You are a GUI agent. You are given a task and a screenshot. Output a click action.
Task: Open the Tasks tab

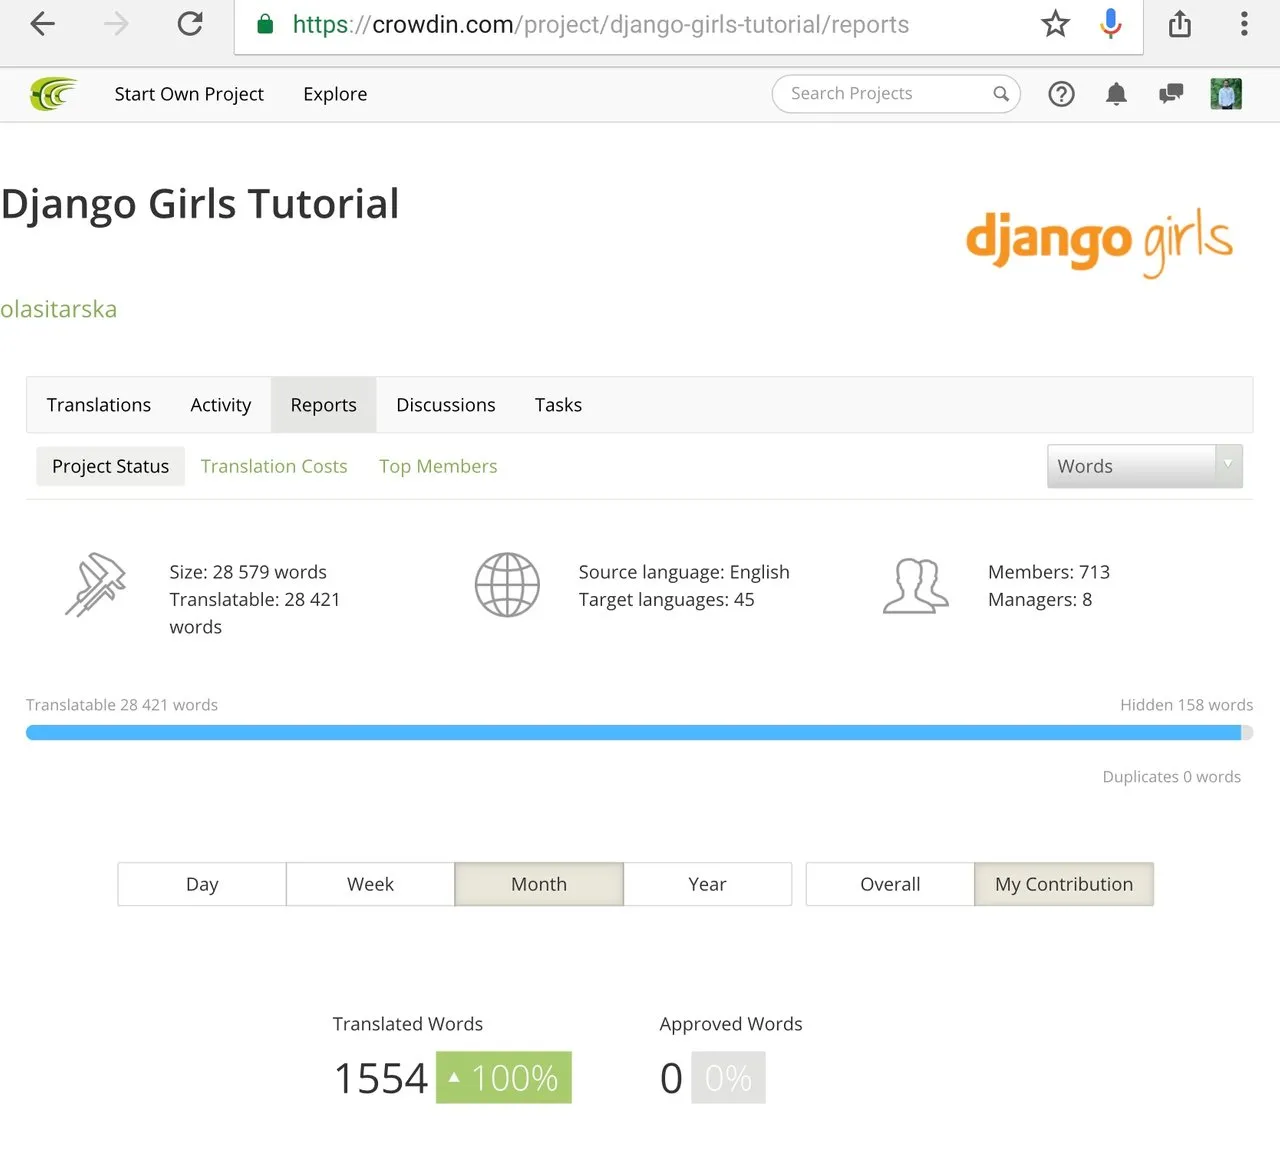point(558,405)
